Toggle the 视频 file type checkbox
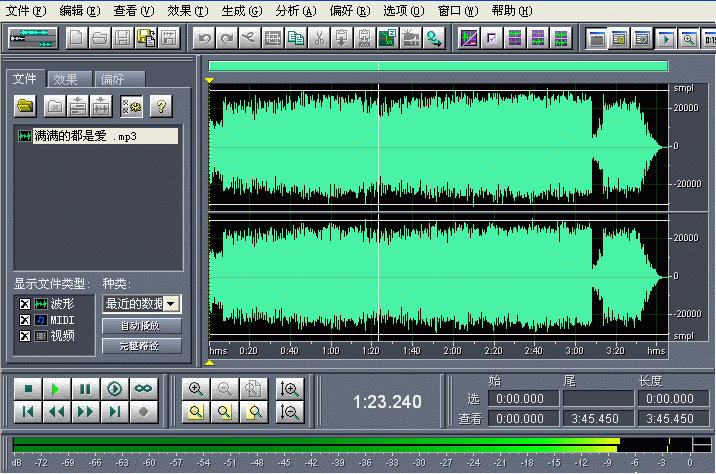This screenshot has width=716, height=474. tap(24, 336)
